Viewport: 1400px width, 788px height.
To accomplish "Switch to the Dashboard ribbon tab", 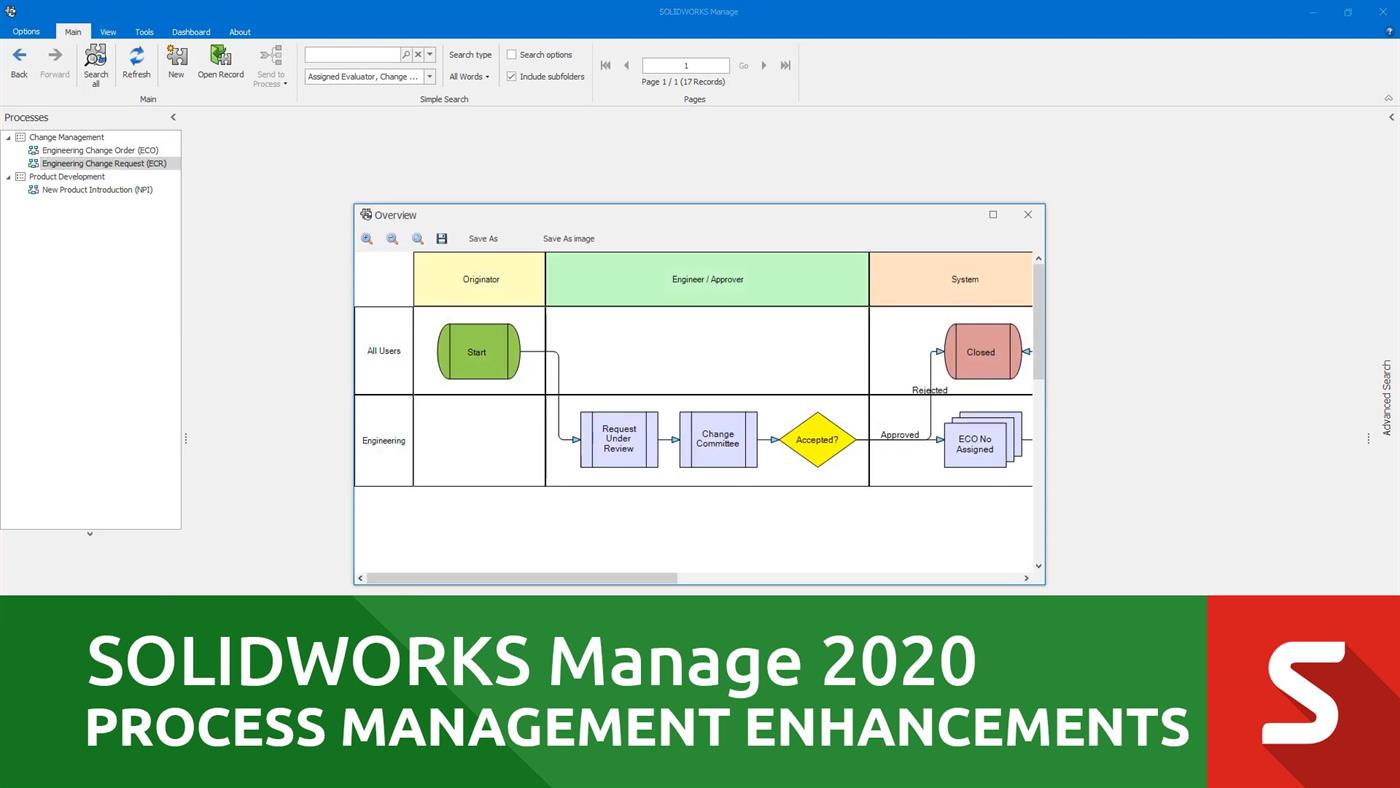I will [191, 31].
